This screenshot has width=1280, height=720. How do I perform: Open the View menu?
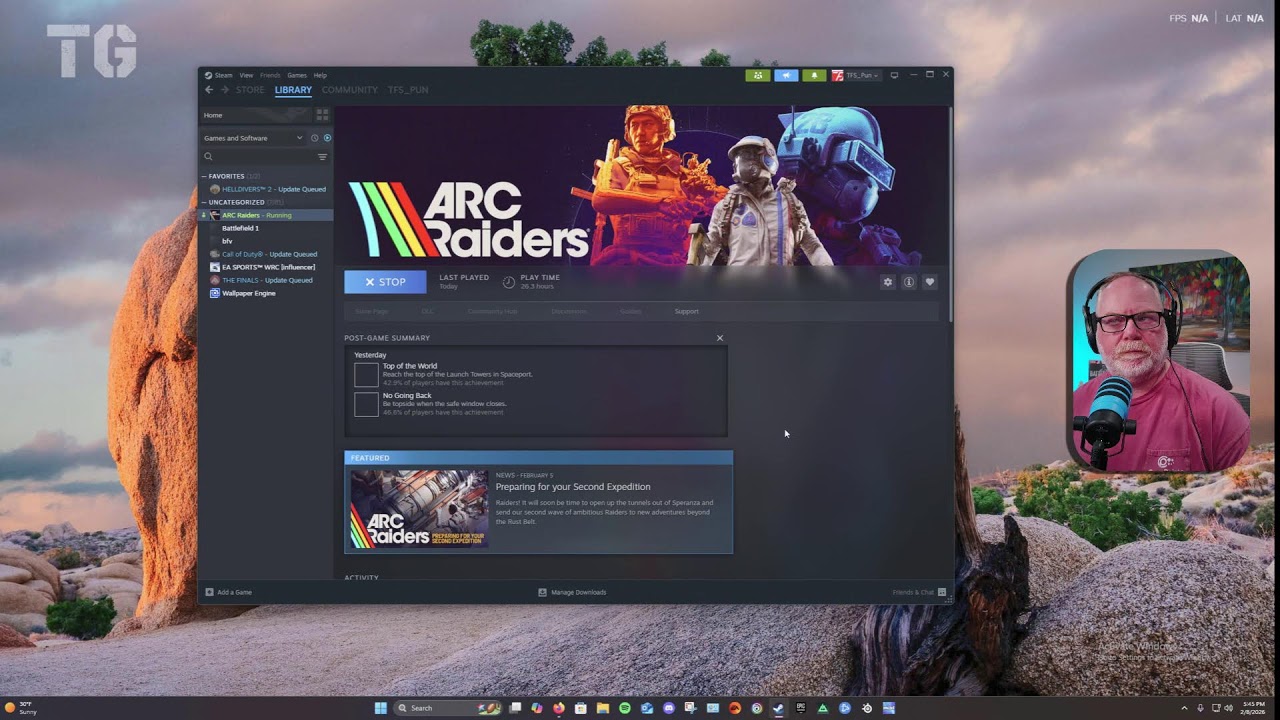(x=246, y=75)
